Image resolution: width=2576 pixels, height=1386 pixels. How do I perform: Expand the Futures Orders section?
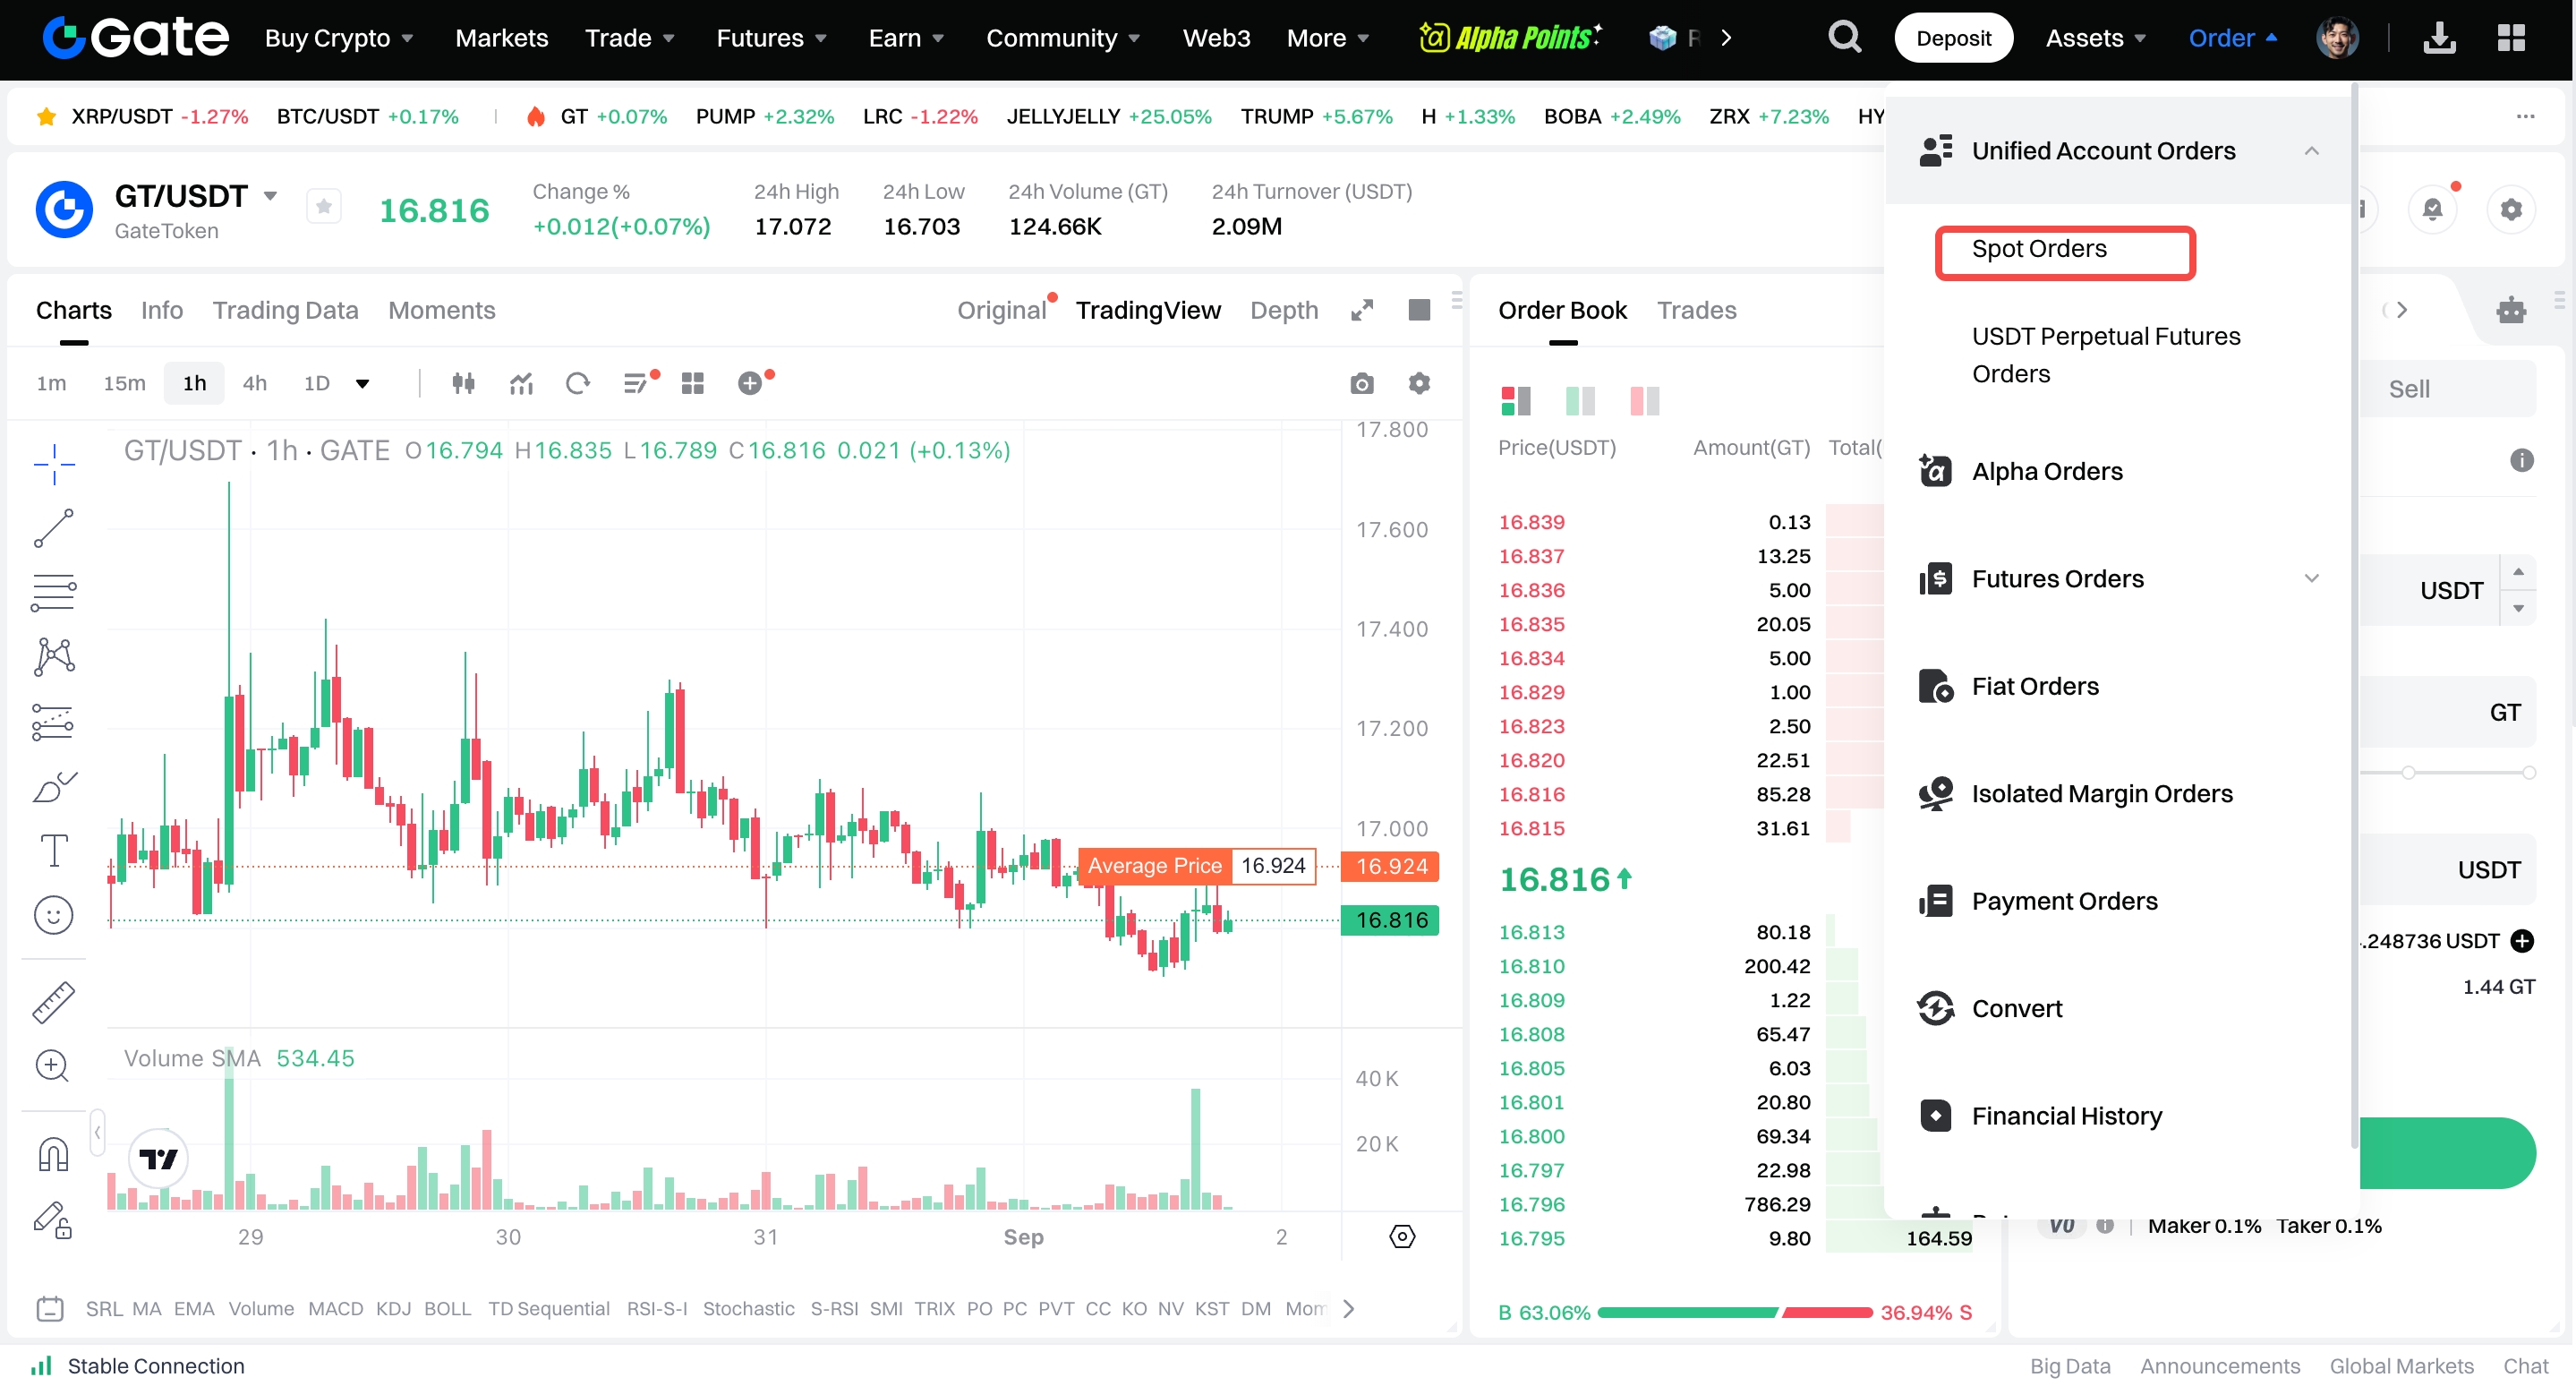coord(2311,579)
